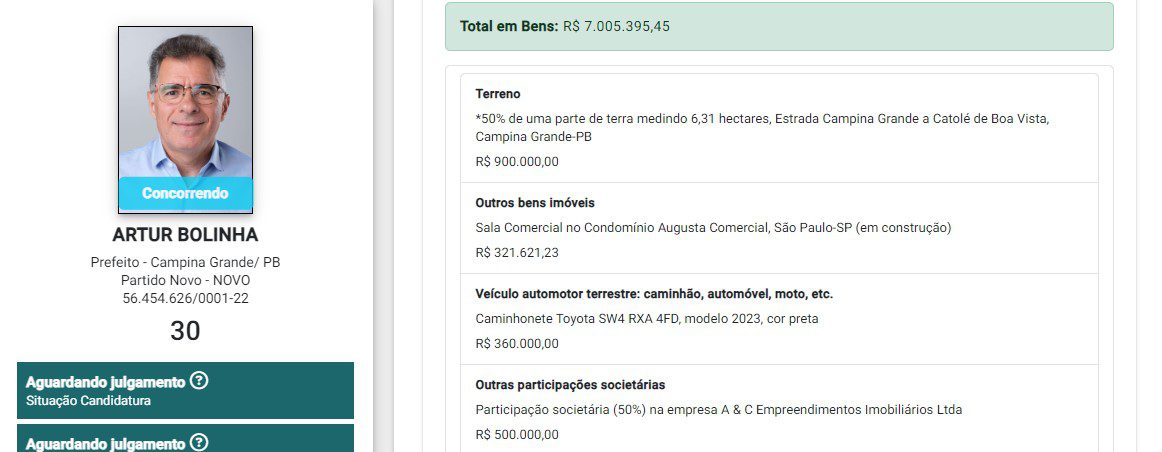Image resolution: width=1162 pixels, height=452 pixels.
Task: Click the Total em Bens summary banner
Action: (778, 26)
